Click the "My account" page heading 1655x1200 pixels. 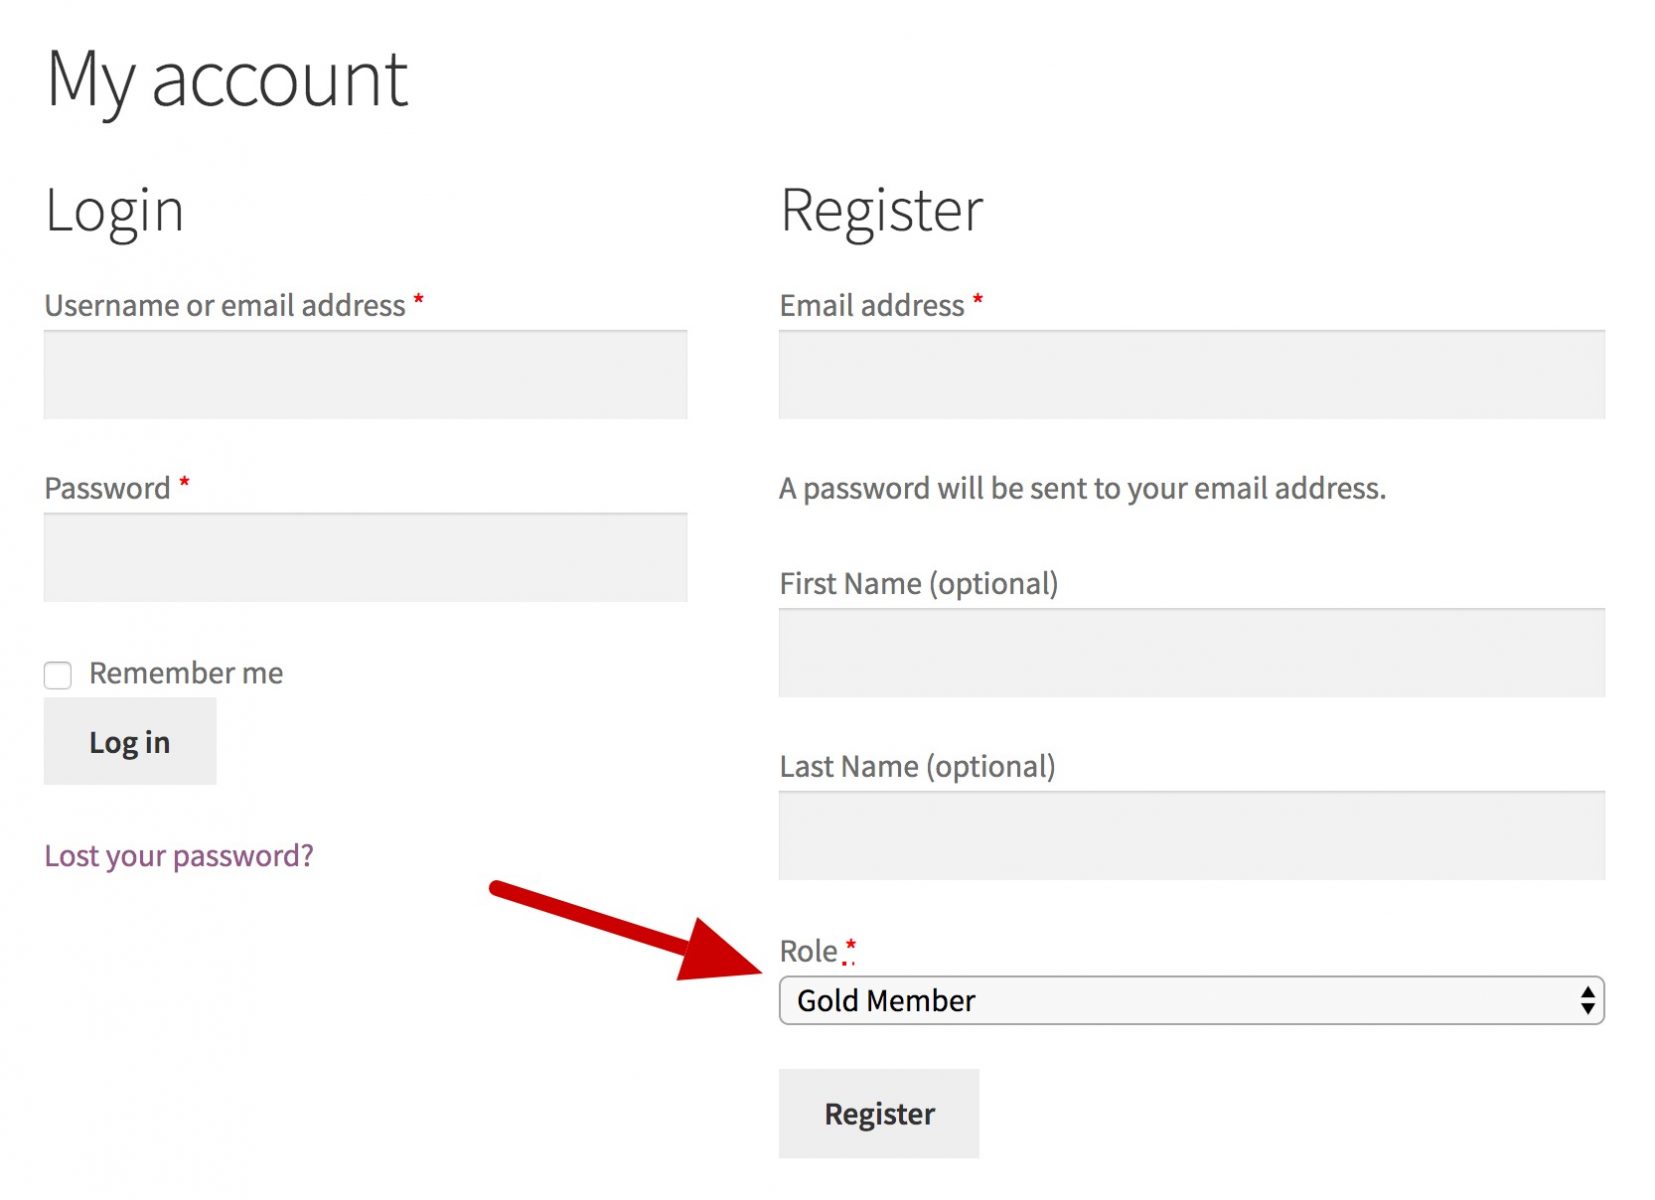(227, 79)
